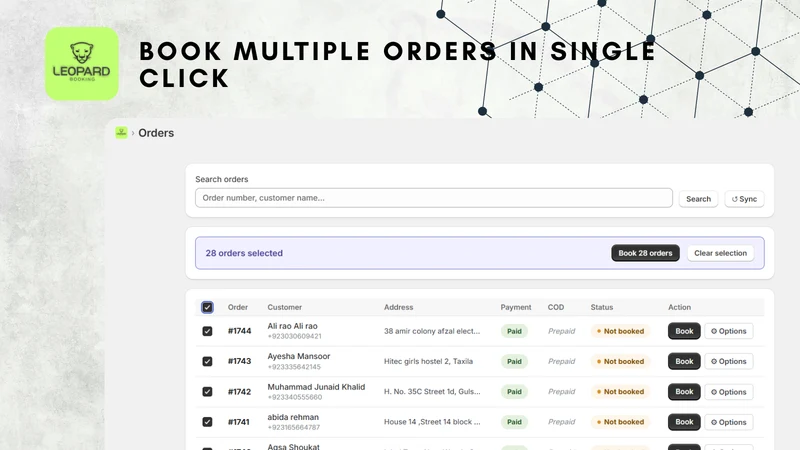Click the Address column header
The height and width of the screenshot is (450, 800).
click(398, 307)
